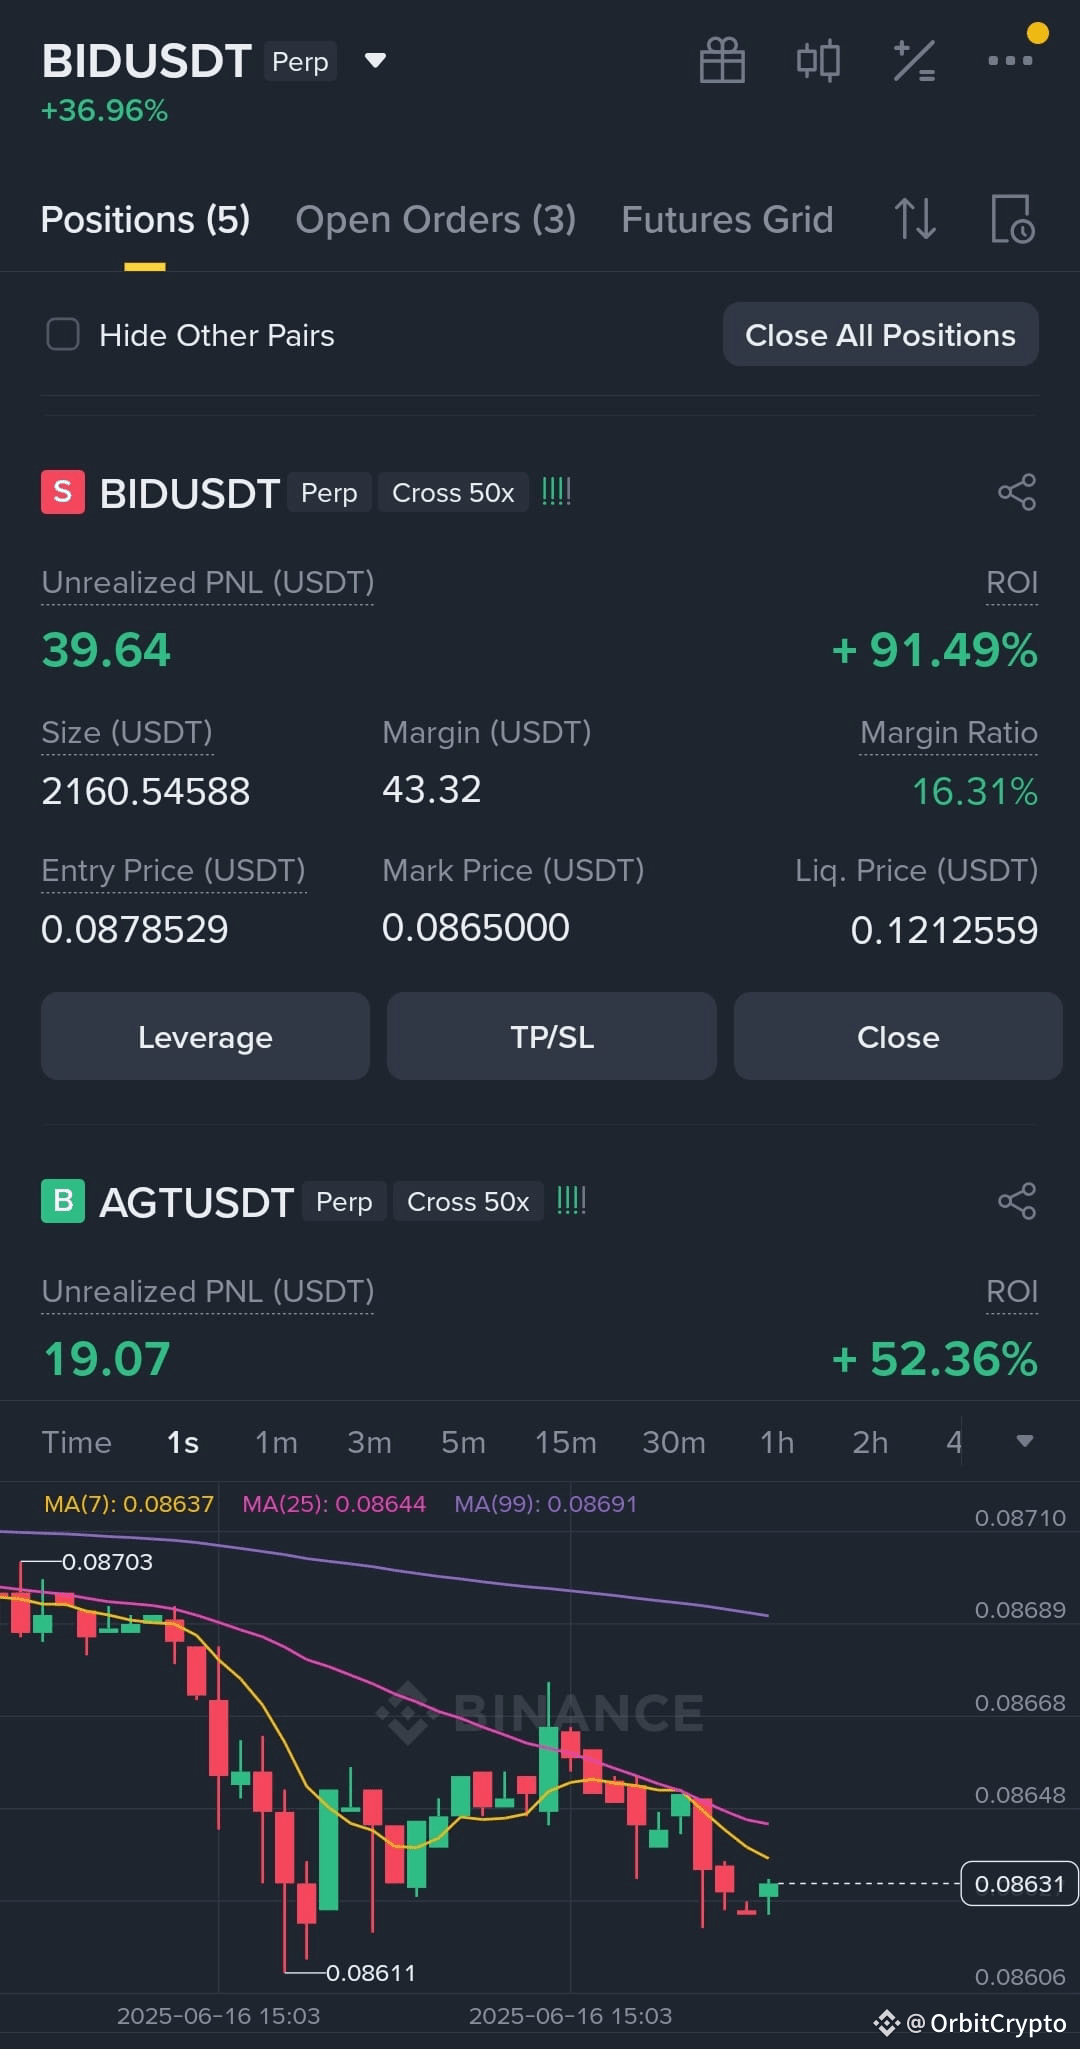This screenshot has width=1080, height=2049.
Task: Switch to the Open Orders (3) tab
Action: click(x=435, y=219)
